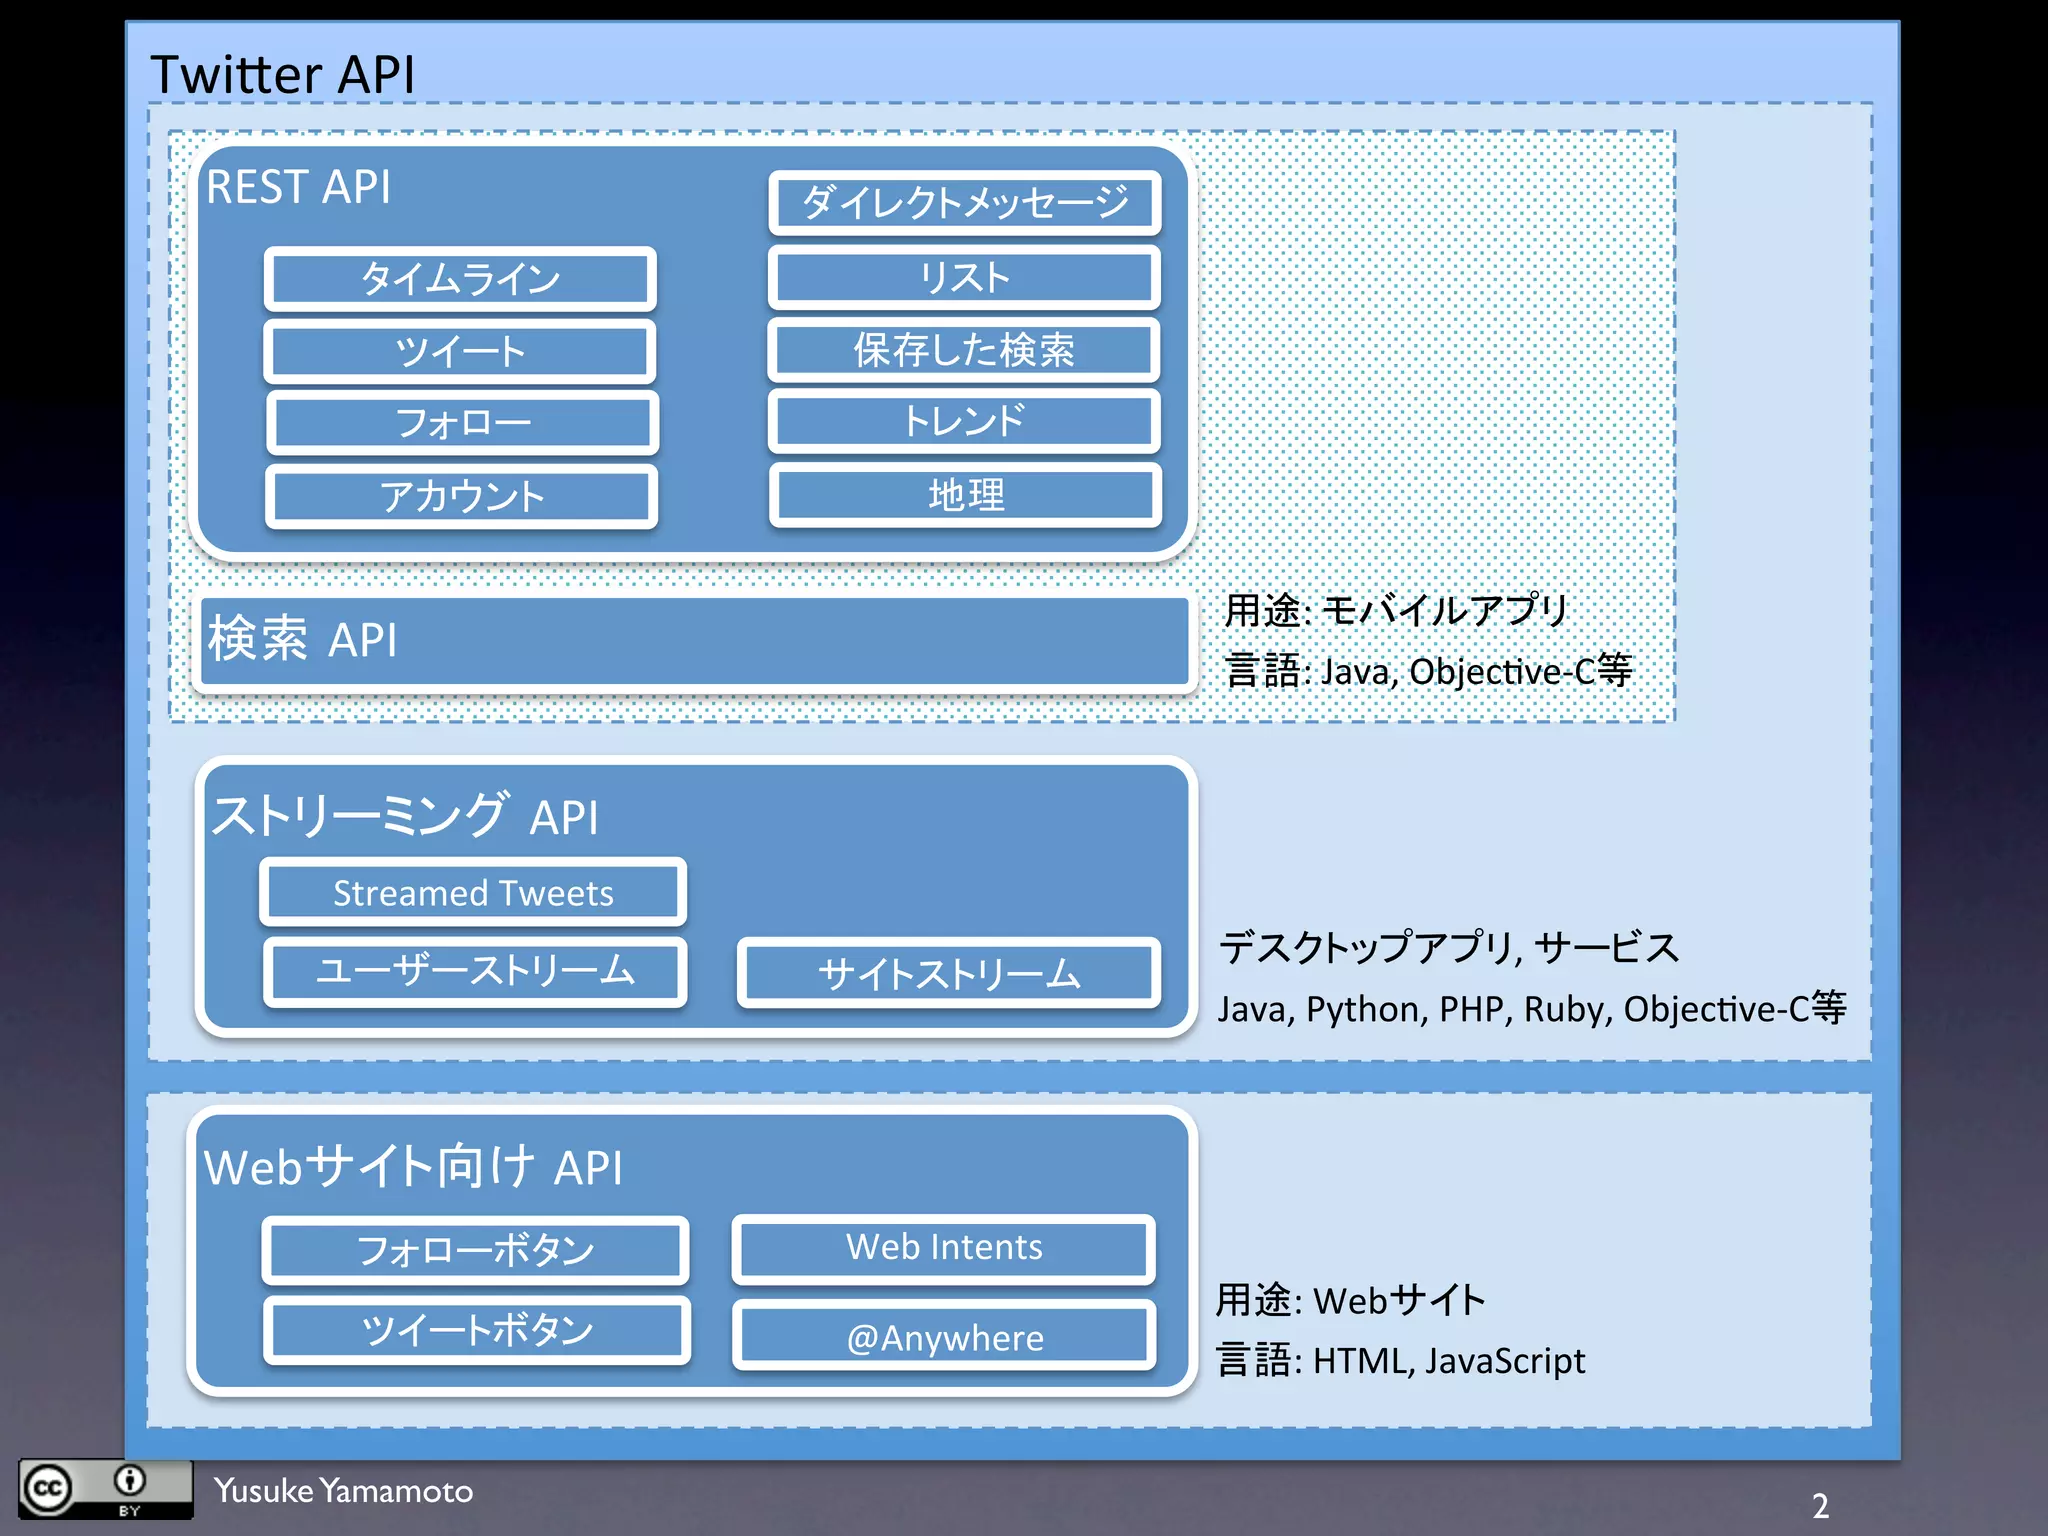Click the フォローボタン box
The width and height of the screenshot is (2048, 1536).
coord(475,1250)
